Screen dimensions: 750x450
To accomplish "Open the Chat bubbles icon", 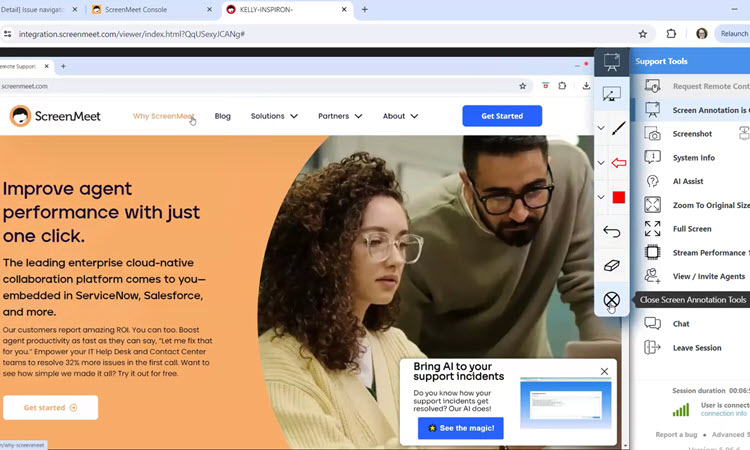I will (x=652, y=324).
